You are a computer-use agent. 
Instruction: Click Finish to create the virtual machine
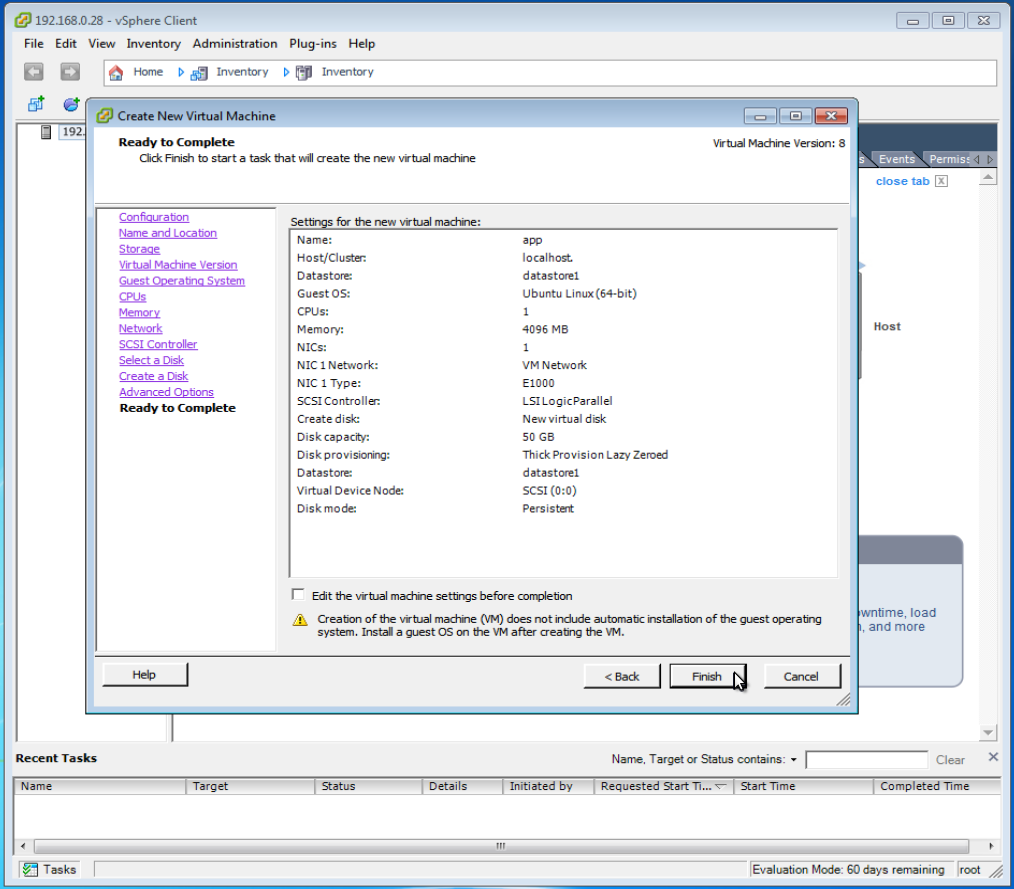pyautogui.click(x=707, y=676)
